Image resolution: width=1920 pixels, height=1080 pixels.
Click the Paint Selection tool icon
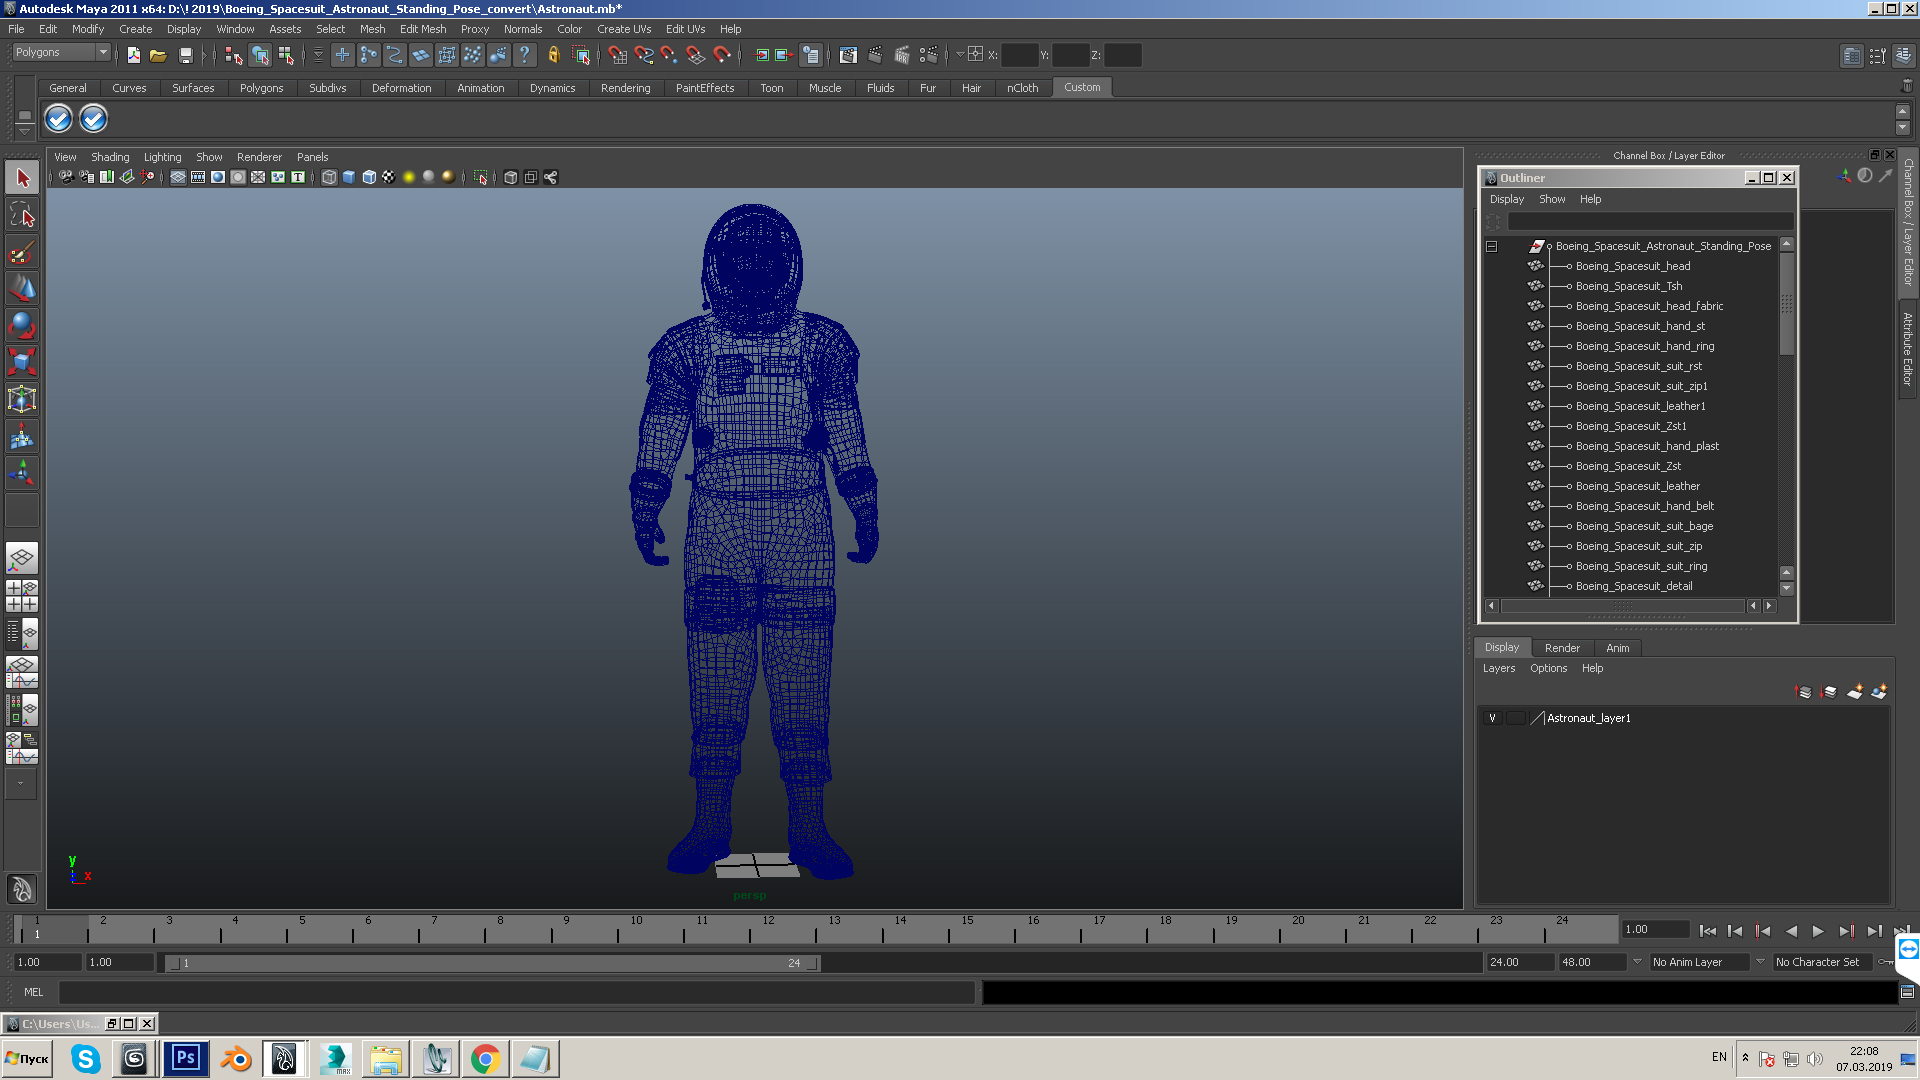coord(20,253)
